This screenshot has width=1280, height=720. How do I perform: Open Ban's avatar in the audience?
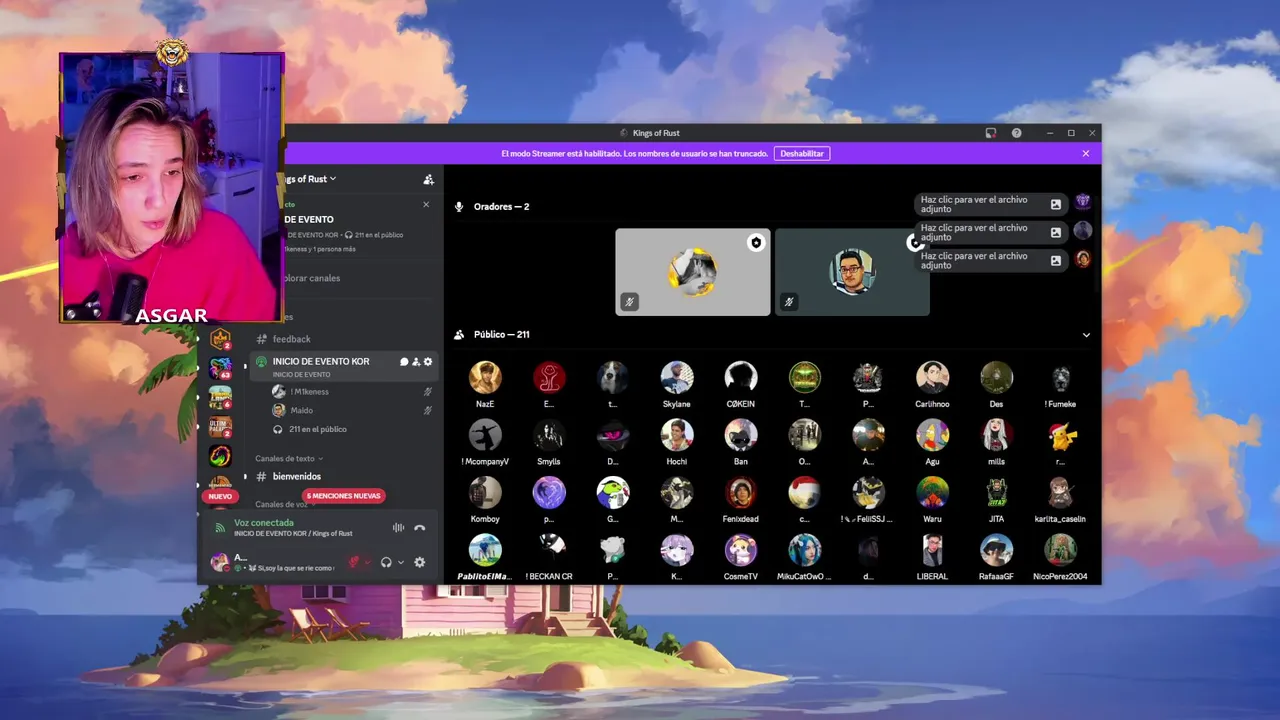click(741, 435)
